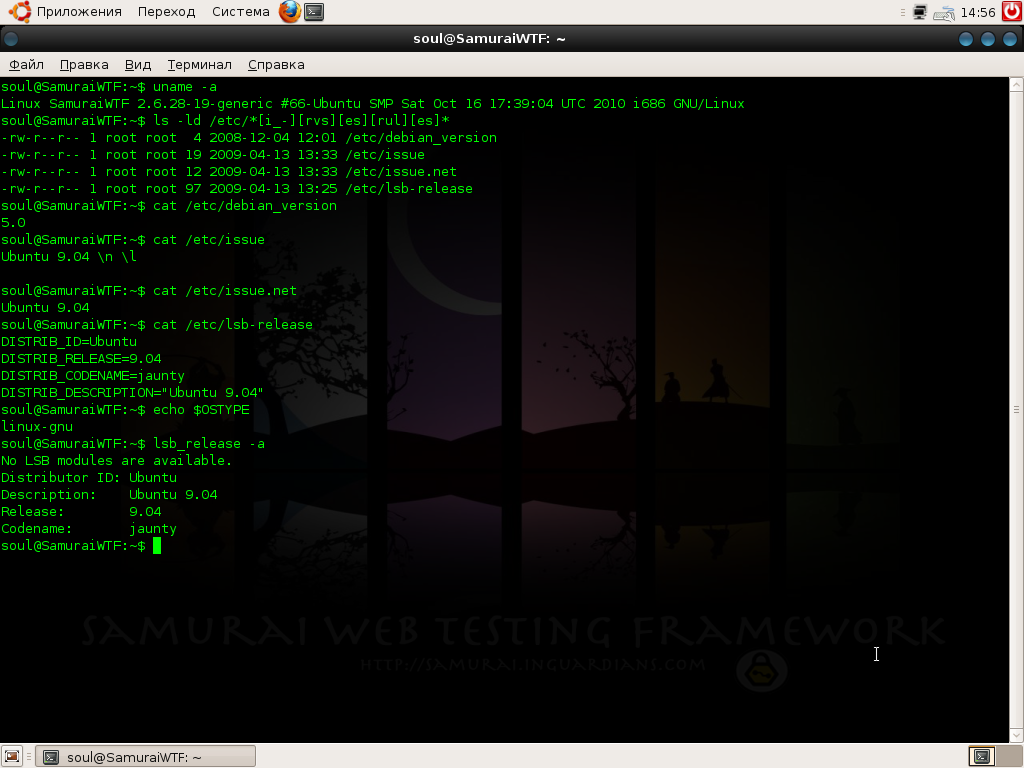Open the network connection tray icon
The image size is (1024, 768).
point(920,12)
